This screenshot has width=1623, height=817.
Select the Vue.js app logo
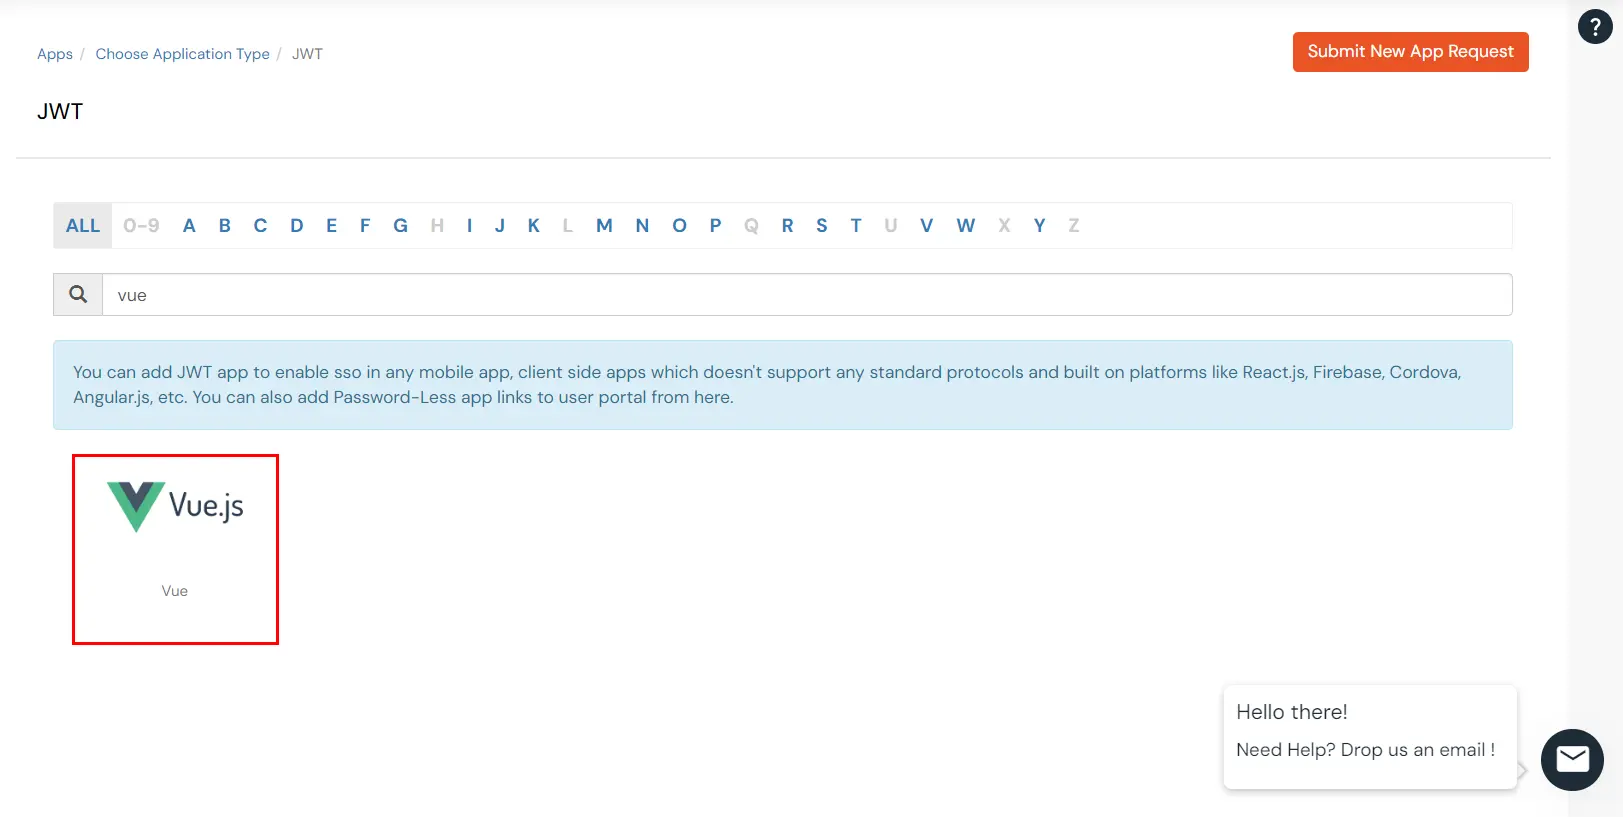point(175,506)
